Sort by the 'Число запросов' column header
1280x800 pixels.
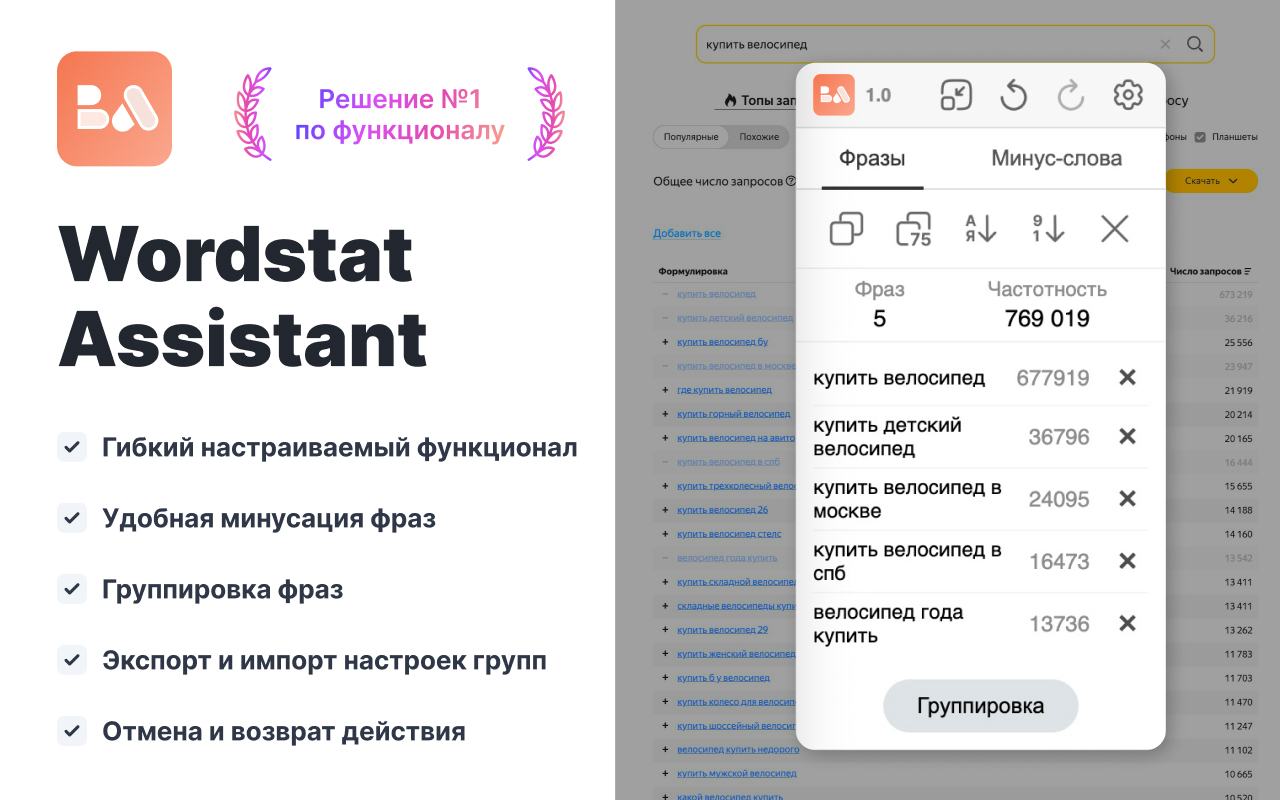pyautogui.click(x=1210, y=271)
